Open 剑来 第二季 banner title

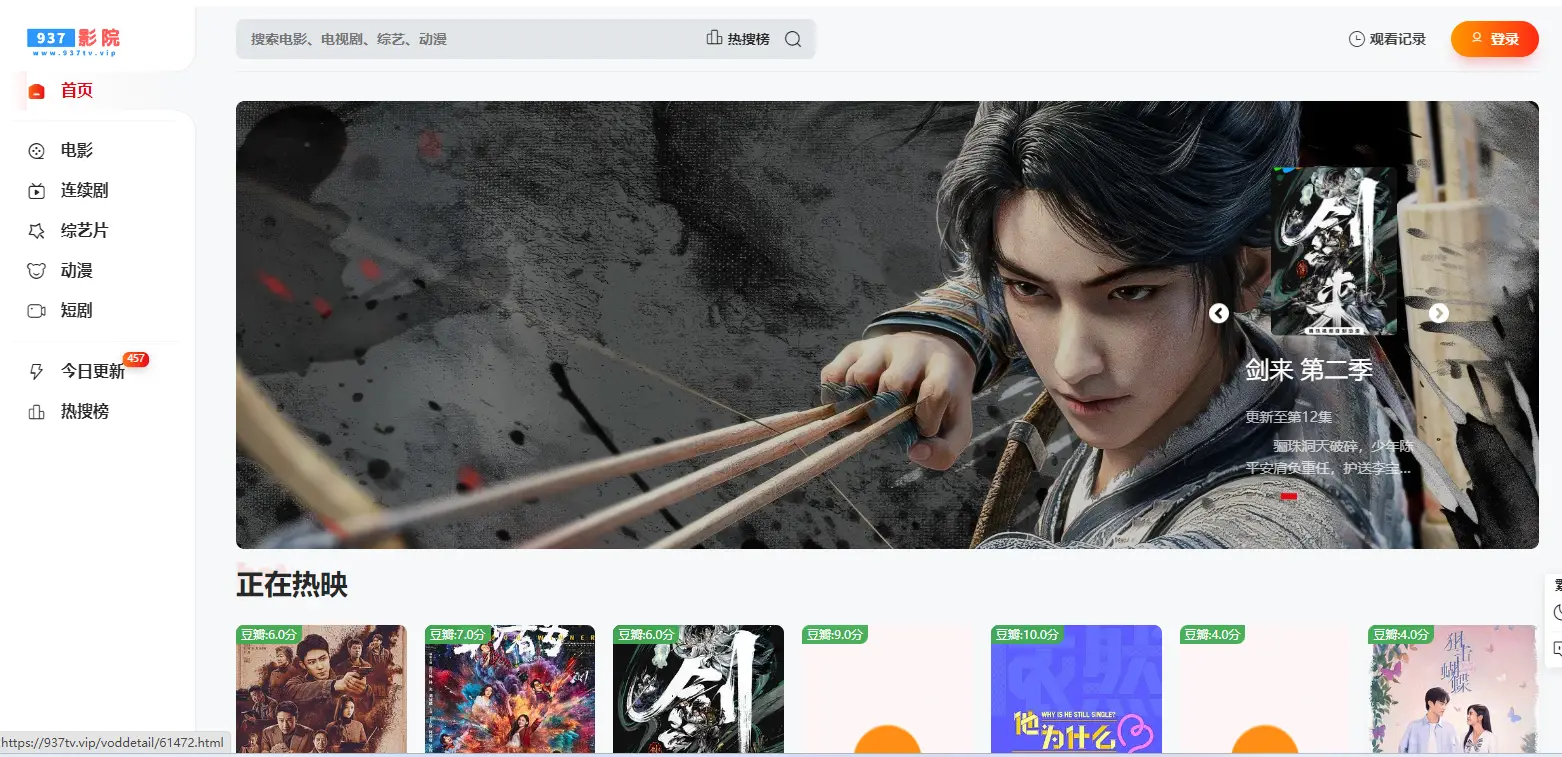[1308, 370]
